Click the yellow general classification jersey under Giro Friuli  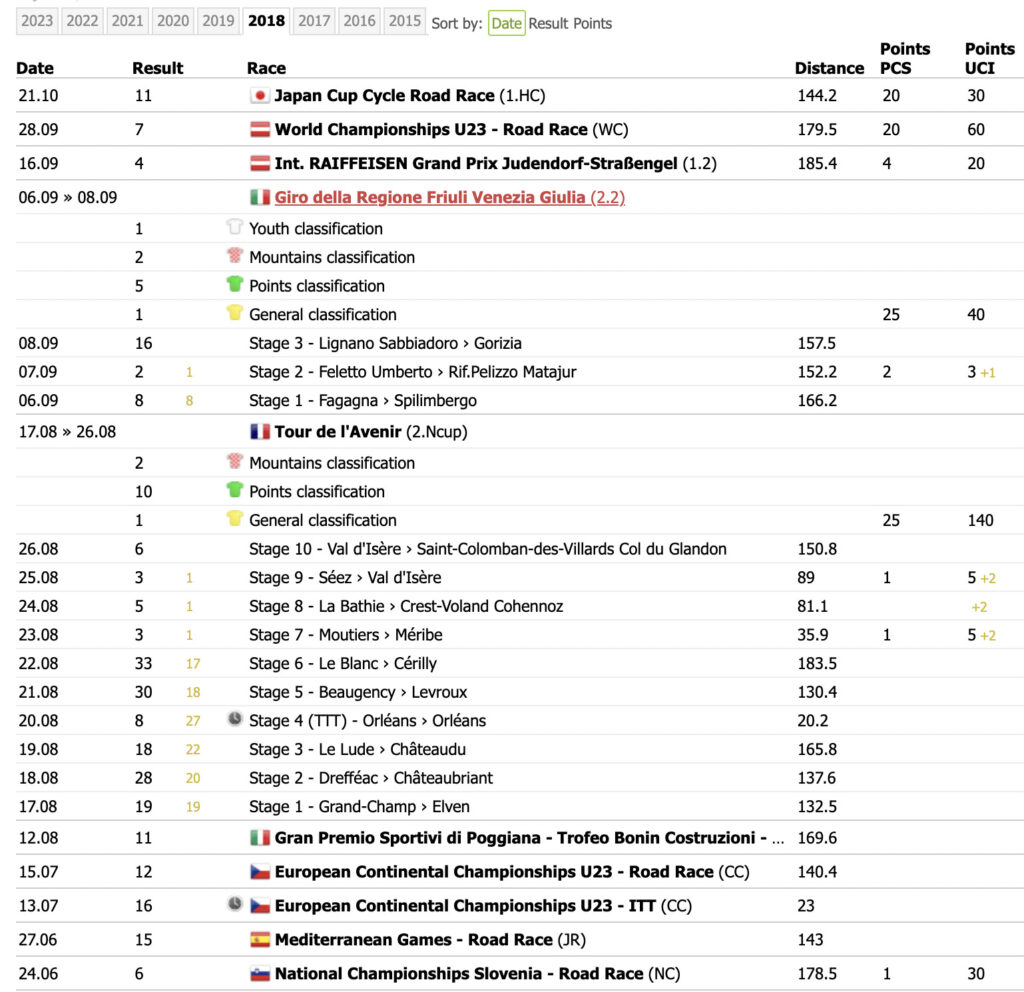(234, 313)
